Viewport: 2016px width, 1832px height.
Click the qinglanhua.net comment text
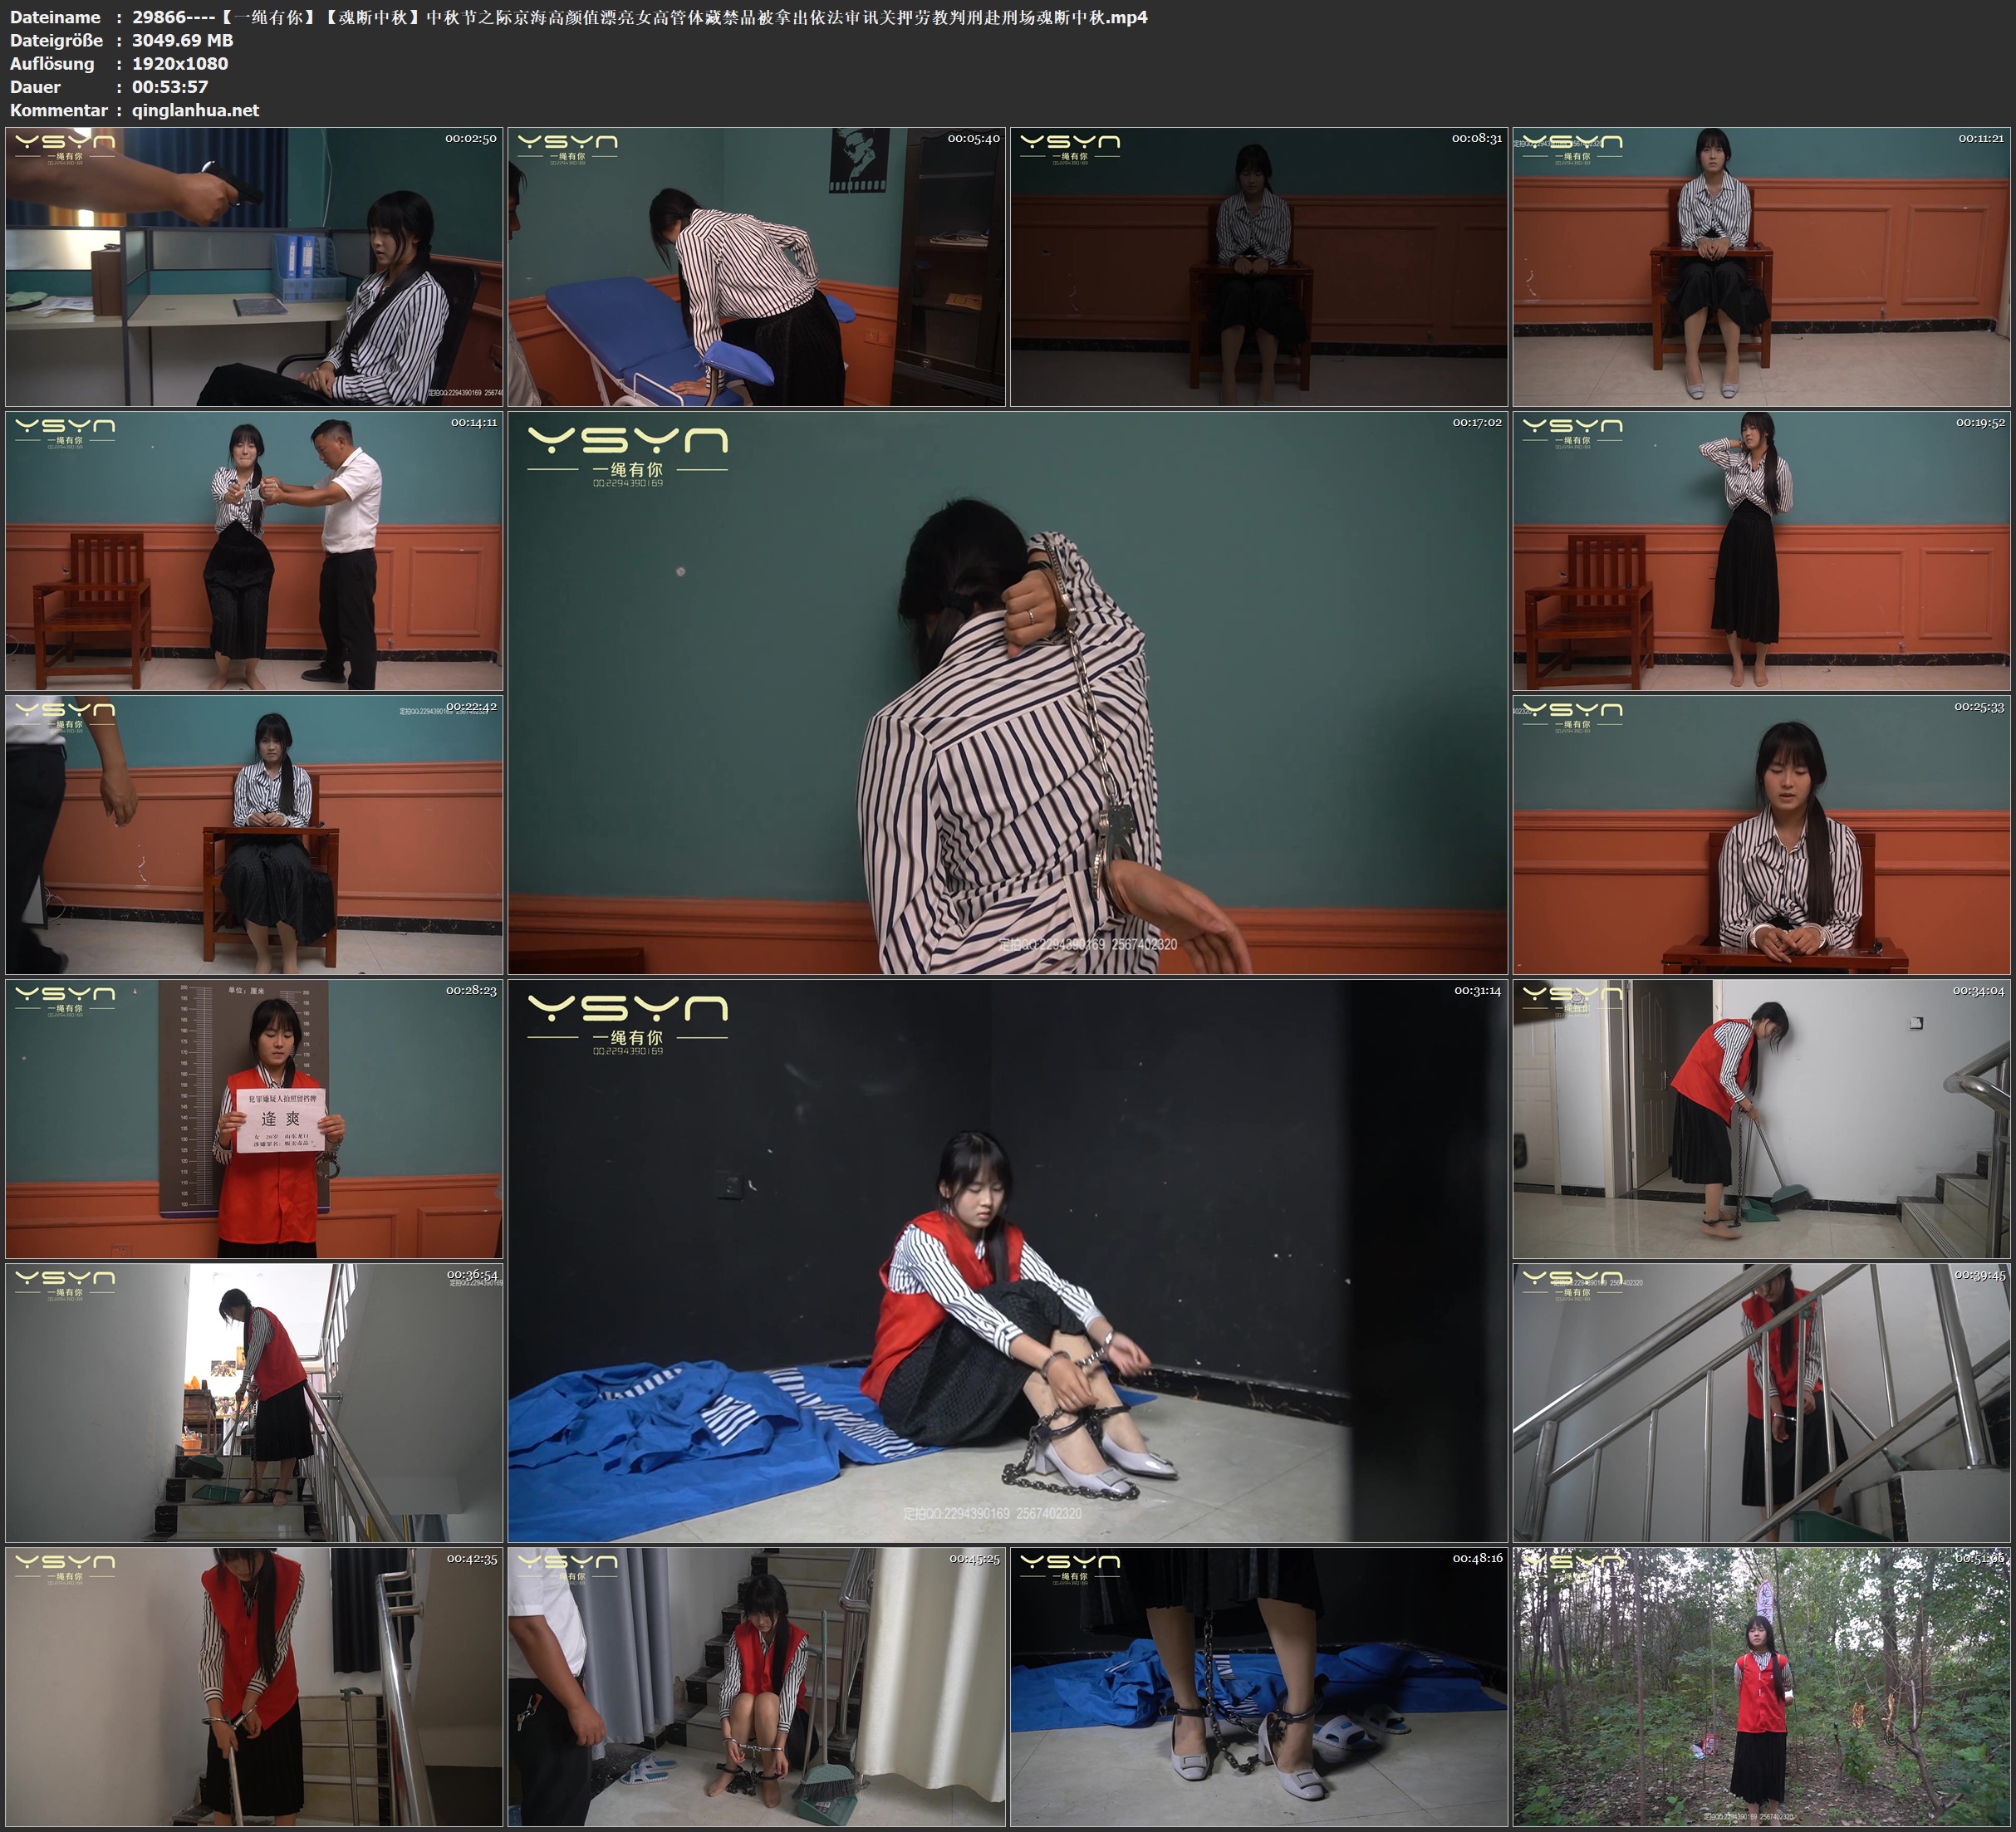(x=195, y=110)
